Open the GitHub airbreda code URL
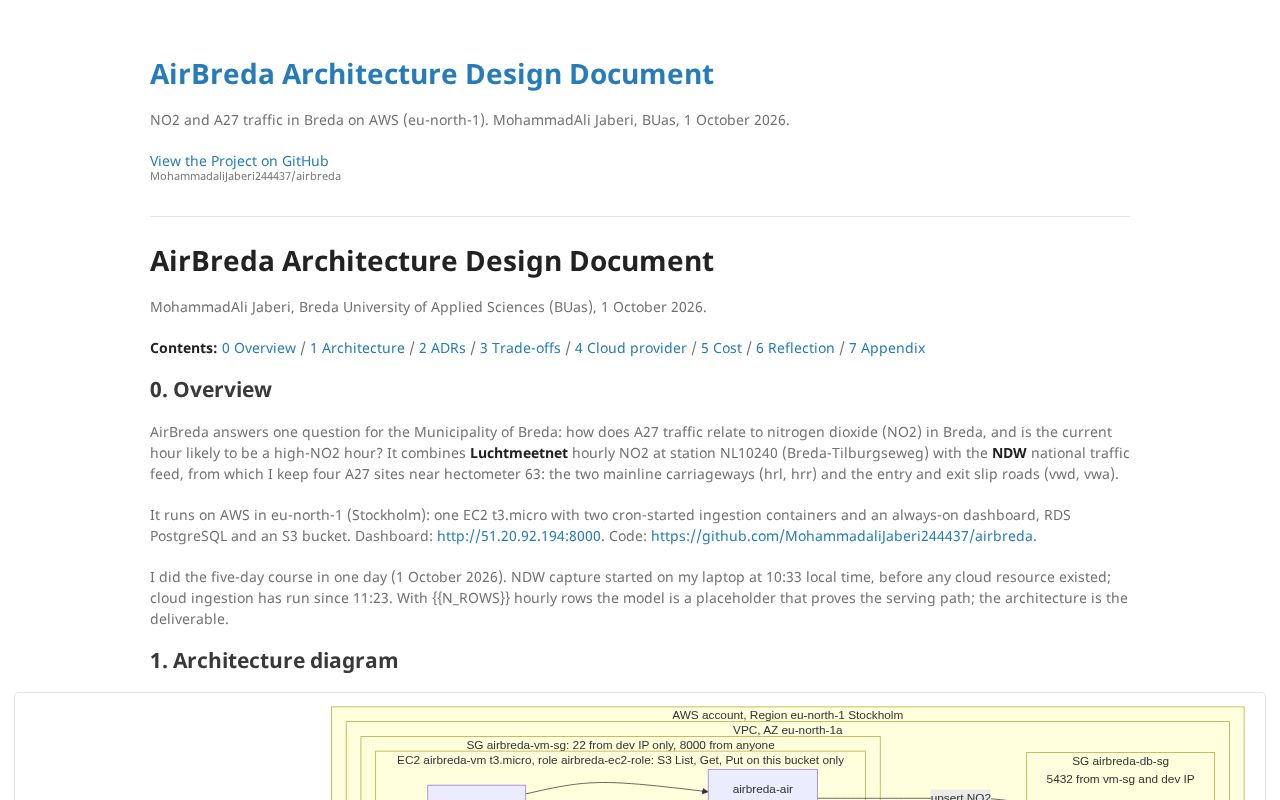1280x800 pixels. click(x=842, y=536)
